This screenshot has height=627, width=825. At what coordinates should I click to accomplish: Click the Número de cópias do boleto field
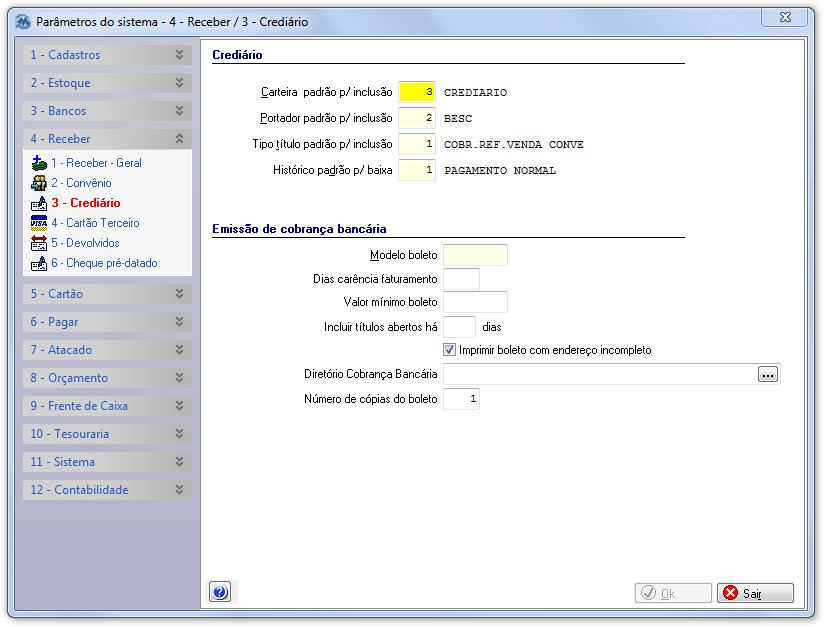coord(461,399)
